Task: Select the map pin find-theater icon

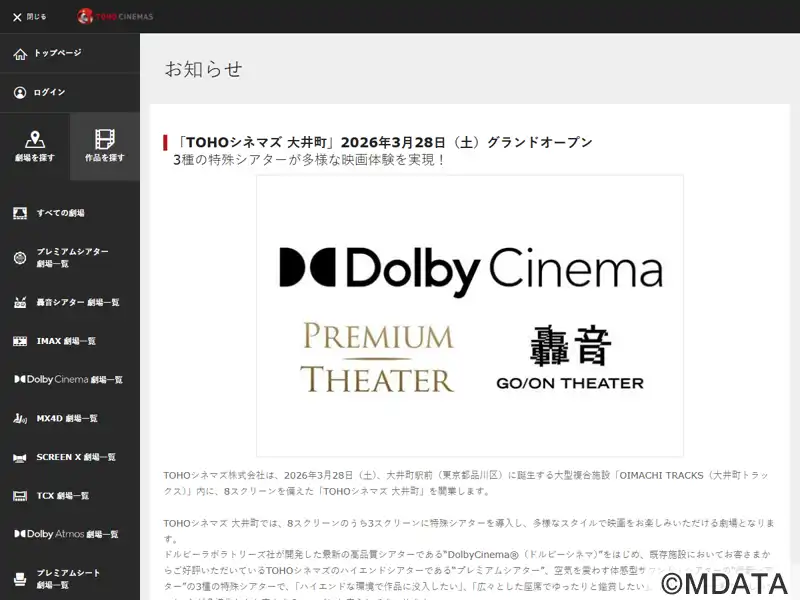Action: tap(35, 139)
